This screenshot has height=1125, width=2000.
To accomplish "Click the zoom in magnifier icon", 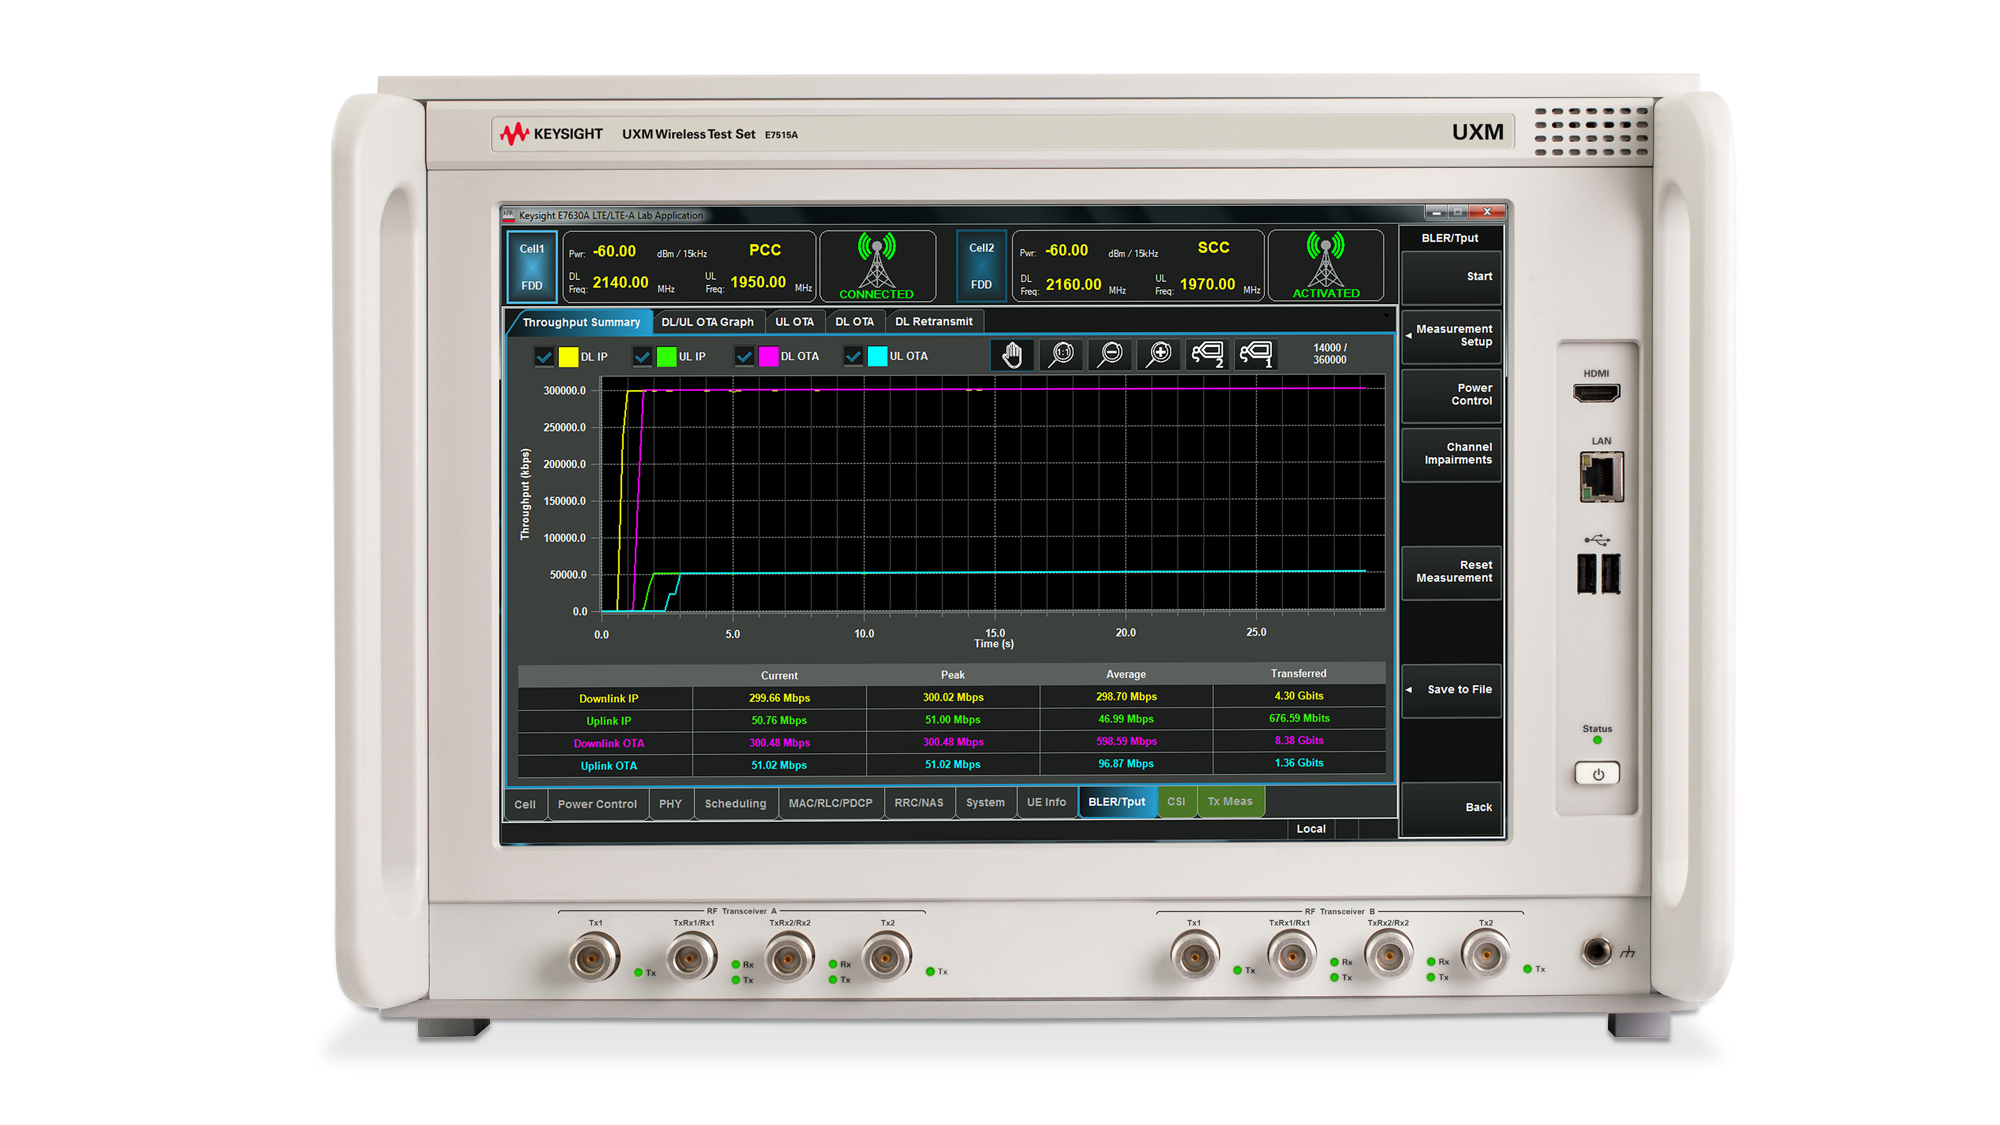I will [1159, 354].
